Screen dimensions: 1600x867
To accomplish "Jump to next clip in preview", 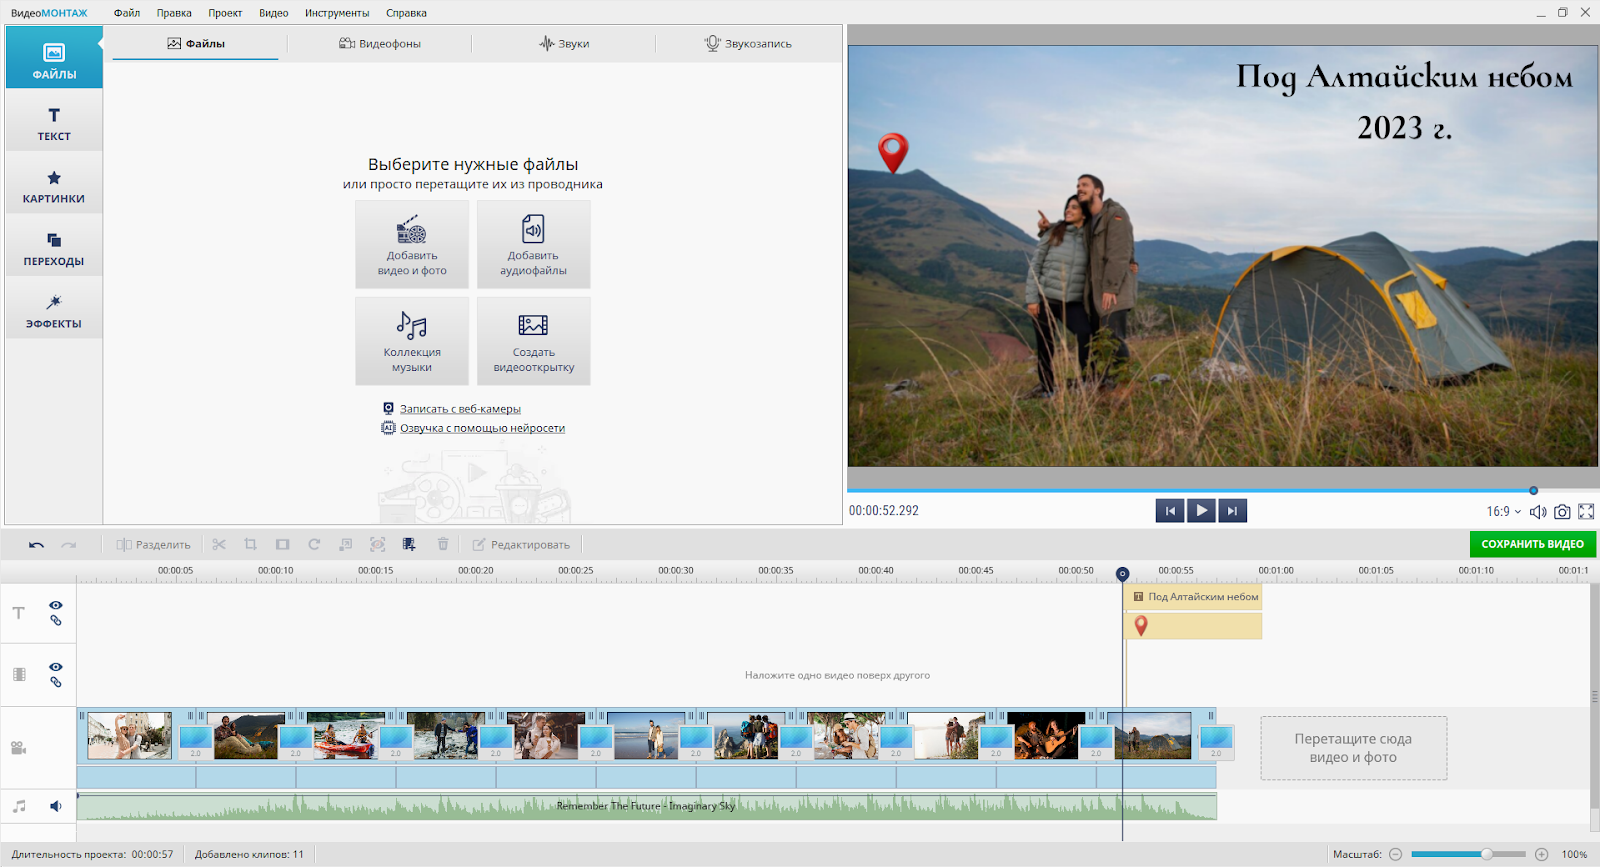I will (1232, 511).
